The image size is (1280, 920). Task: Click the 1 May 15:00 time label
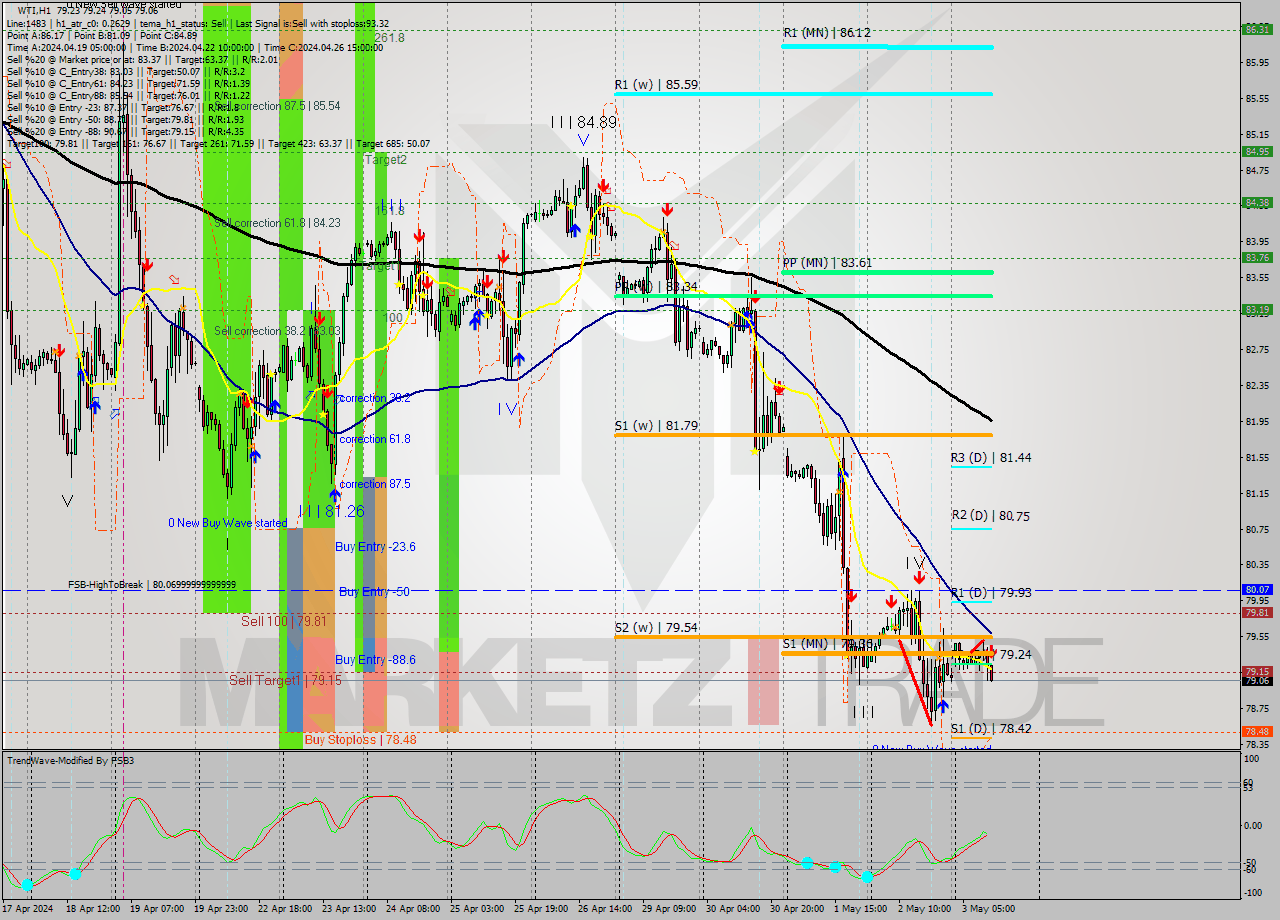861,909
